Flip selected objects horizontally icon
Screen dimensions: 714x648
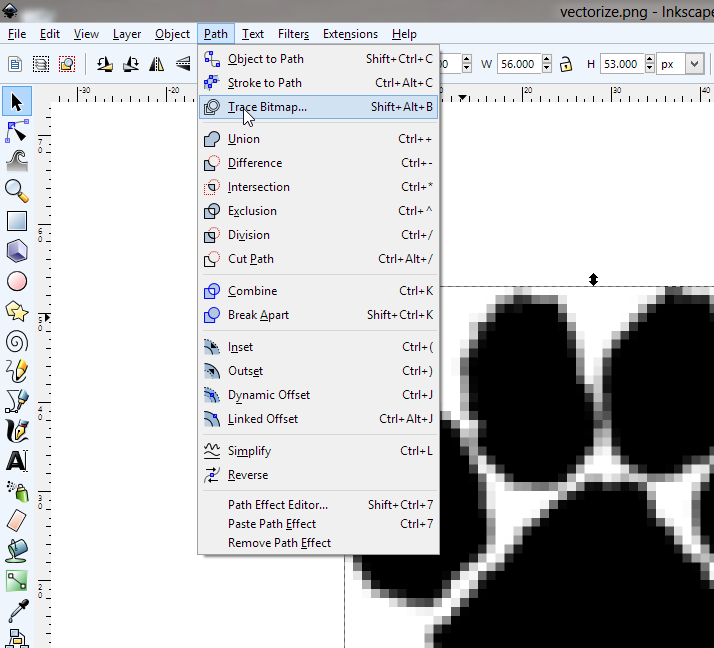tap(157, 64)
